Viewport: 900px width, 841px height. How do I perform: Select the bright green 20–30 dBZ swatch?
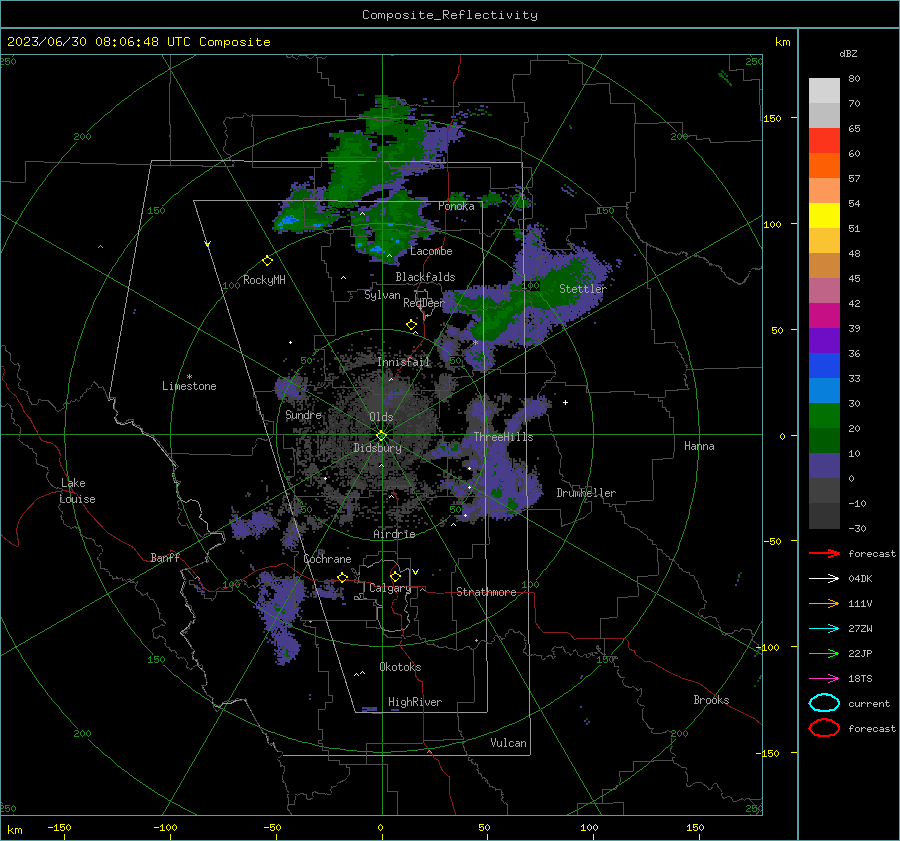[x=824, y=416]
